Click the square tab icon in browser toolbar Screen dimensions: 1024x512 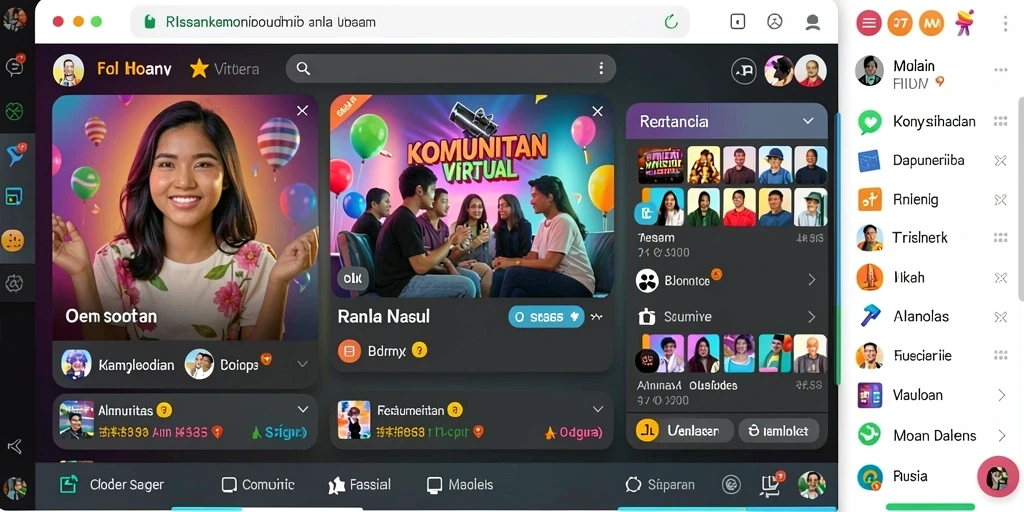pyautogui.click(x=737, y=22)
